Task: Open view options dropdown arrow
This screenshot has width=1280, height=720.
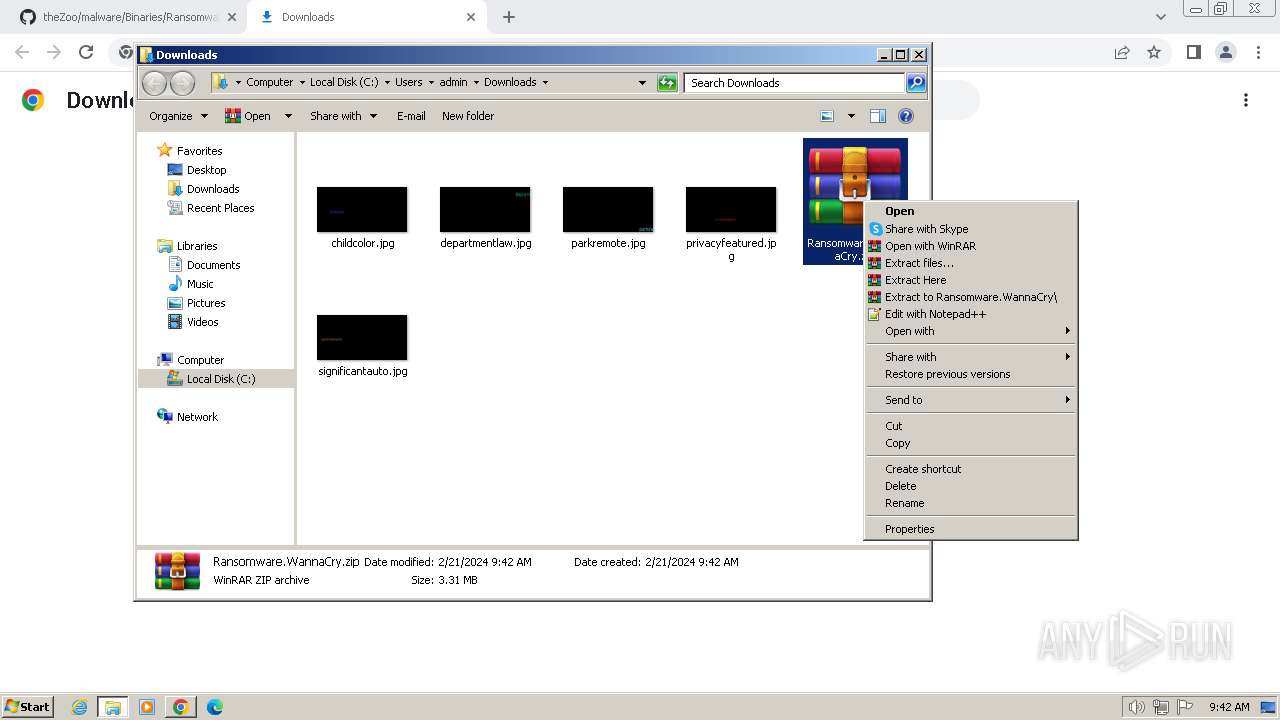Action: (851, 116)
